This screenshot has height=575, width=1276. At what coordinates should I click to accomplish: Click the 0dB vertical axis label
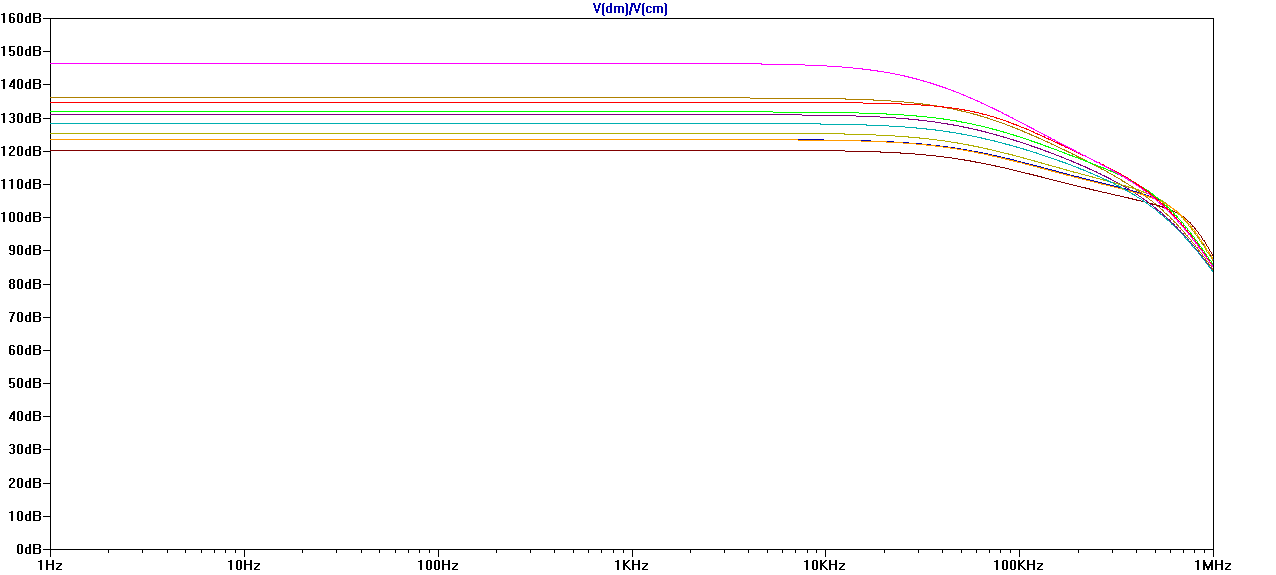(x=29, y=549)
